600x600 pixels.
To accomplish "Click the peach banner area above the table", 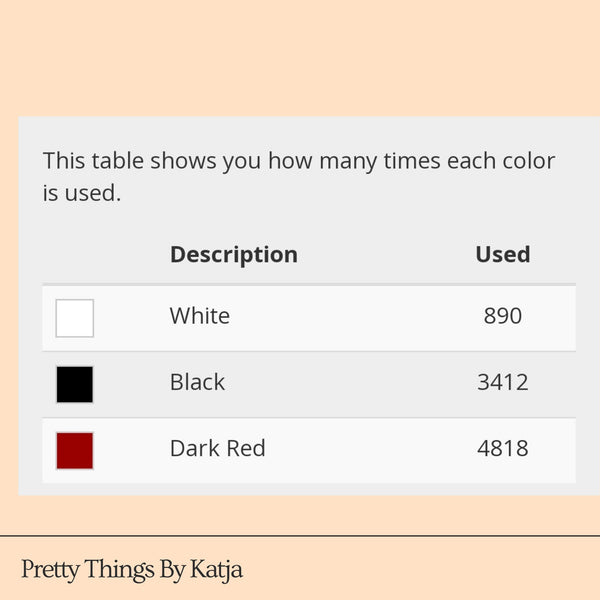I will [x=300, y=58].
